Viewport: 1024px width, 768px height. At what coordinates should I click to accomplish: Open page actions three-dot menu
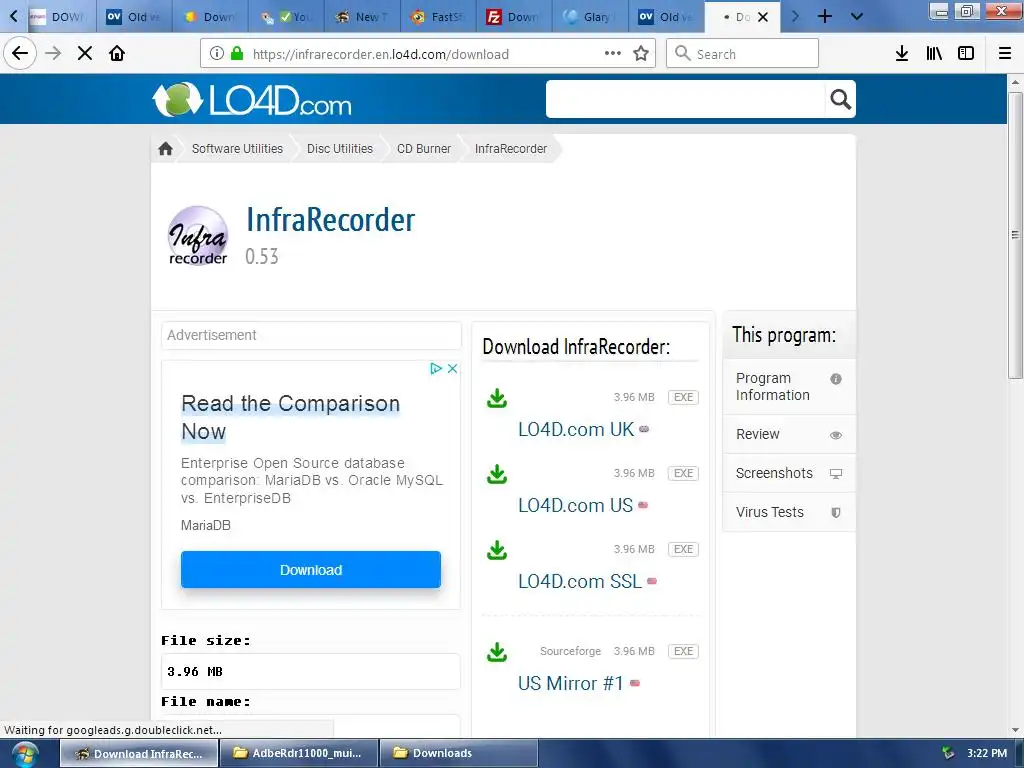tap(613, 54)
